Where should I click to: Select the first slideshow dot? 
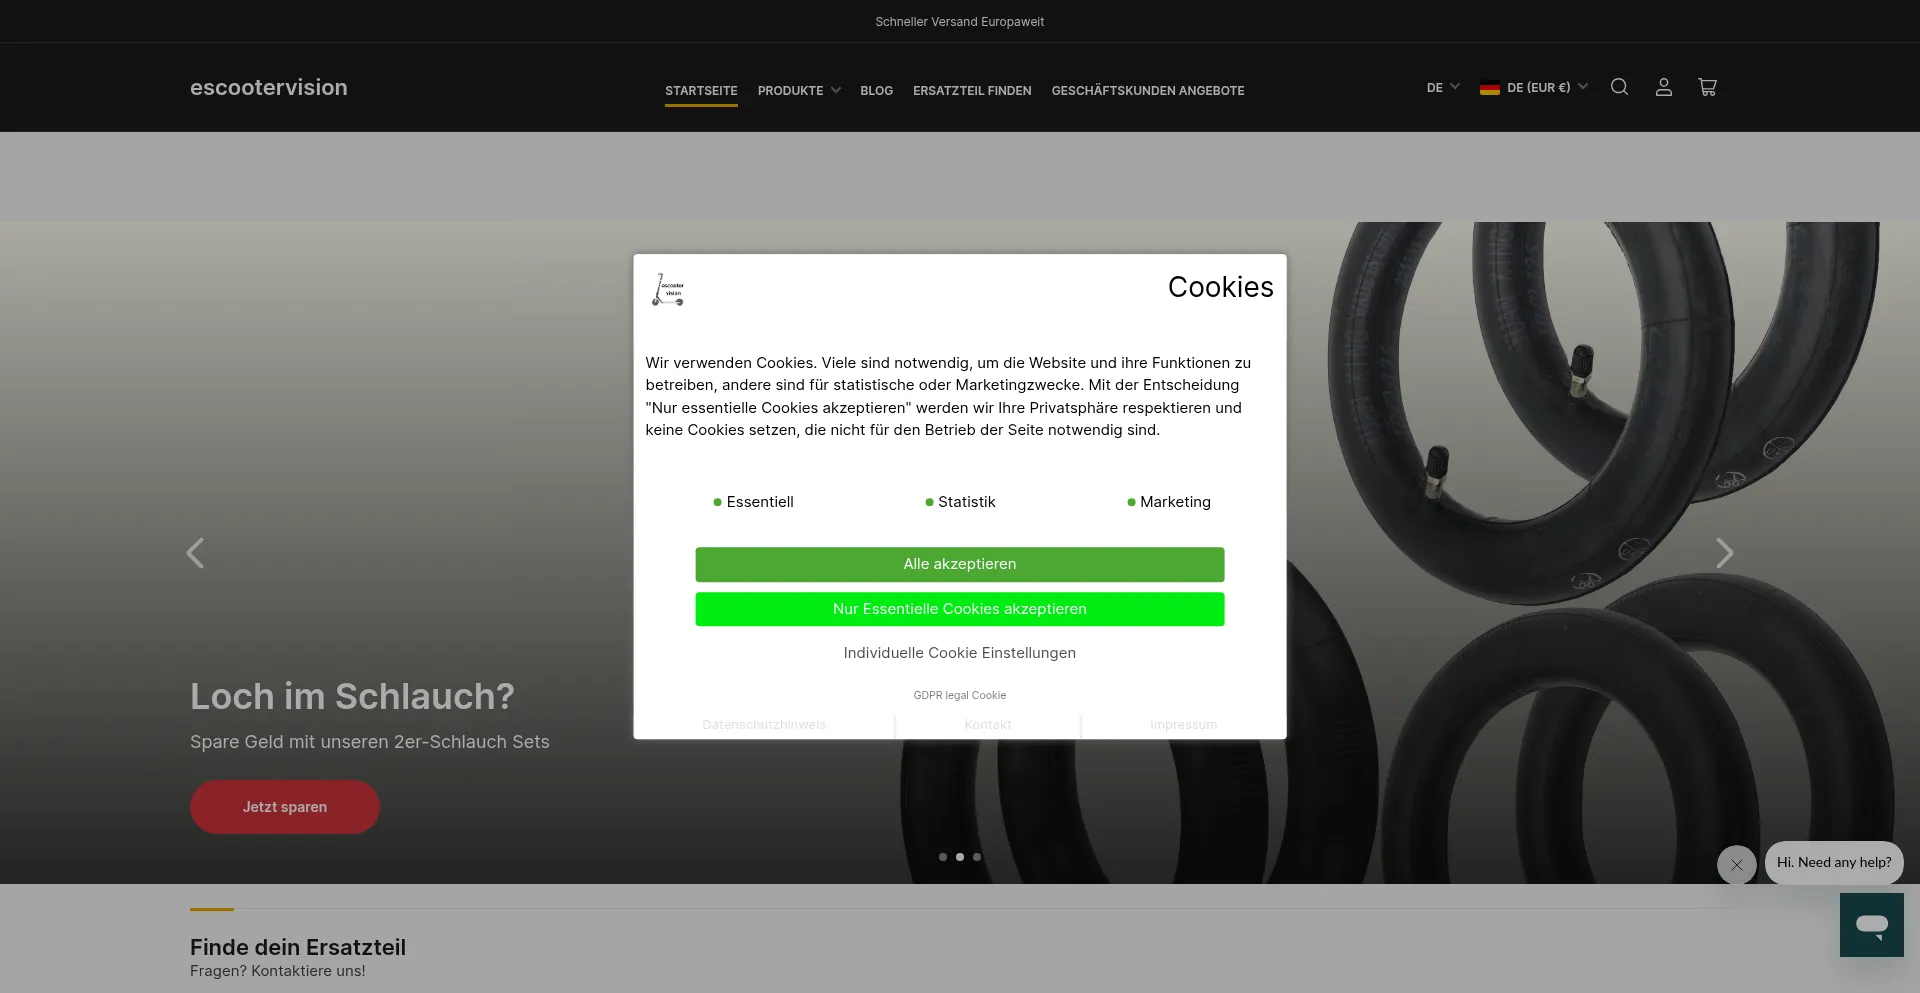point(943,857)
